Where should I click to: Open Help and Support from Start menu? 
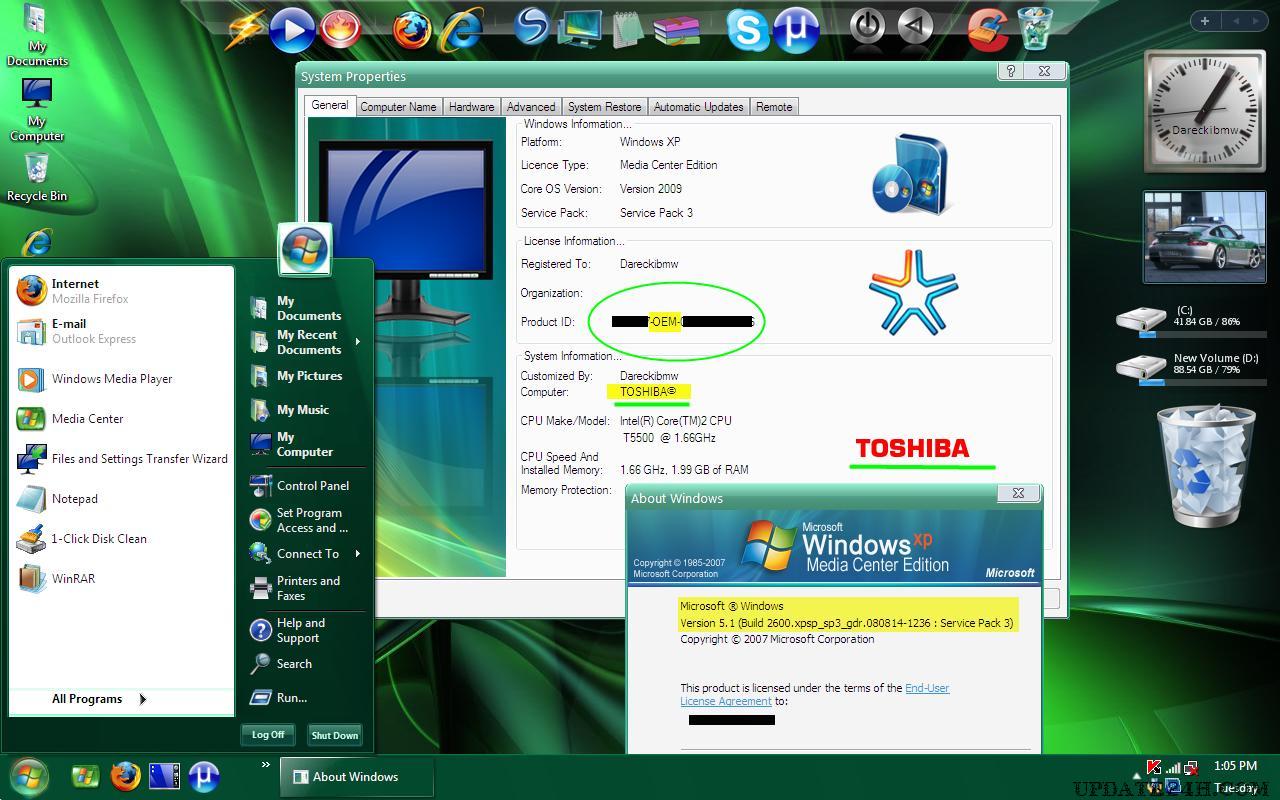(x=305, y=630)
